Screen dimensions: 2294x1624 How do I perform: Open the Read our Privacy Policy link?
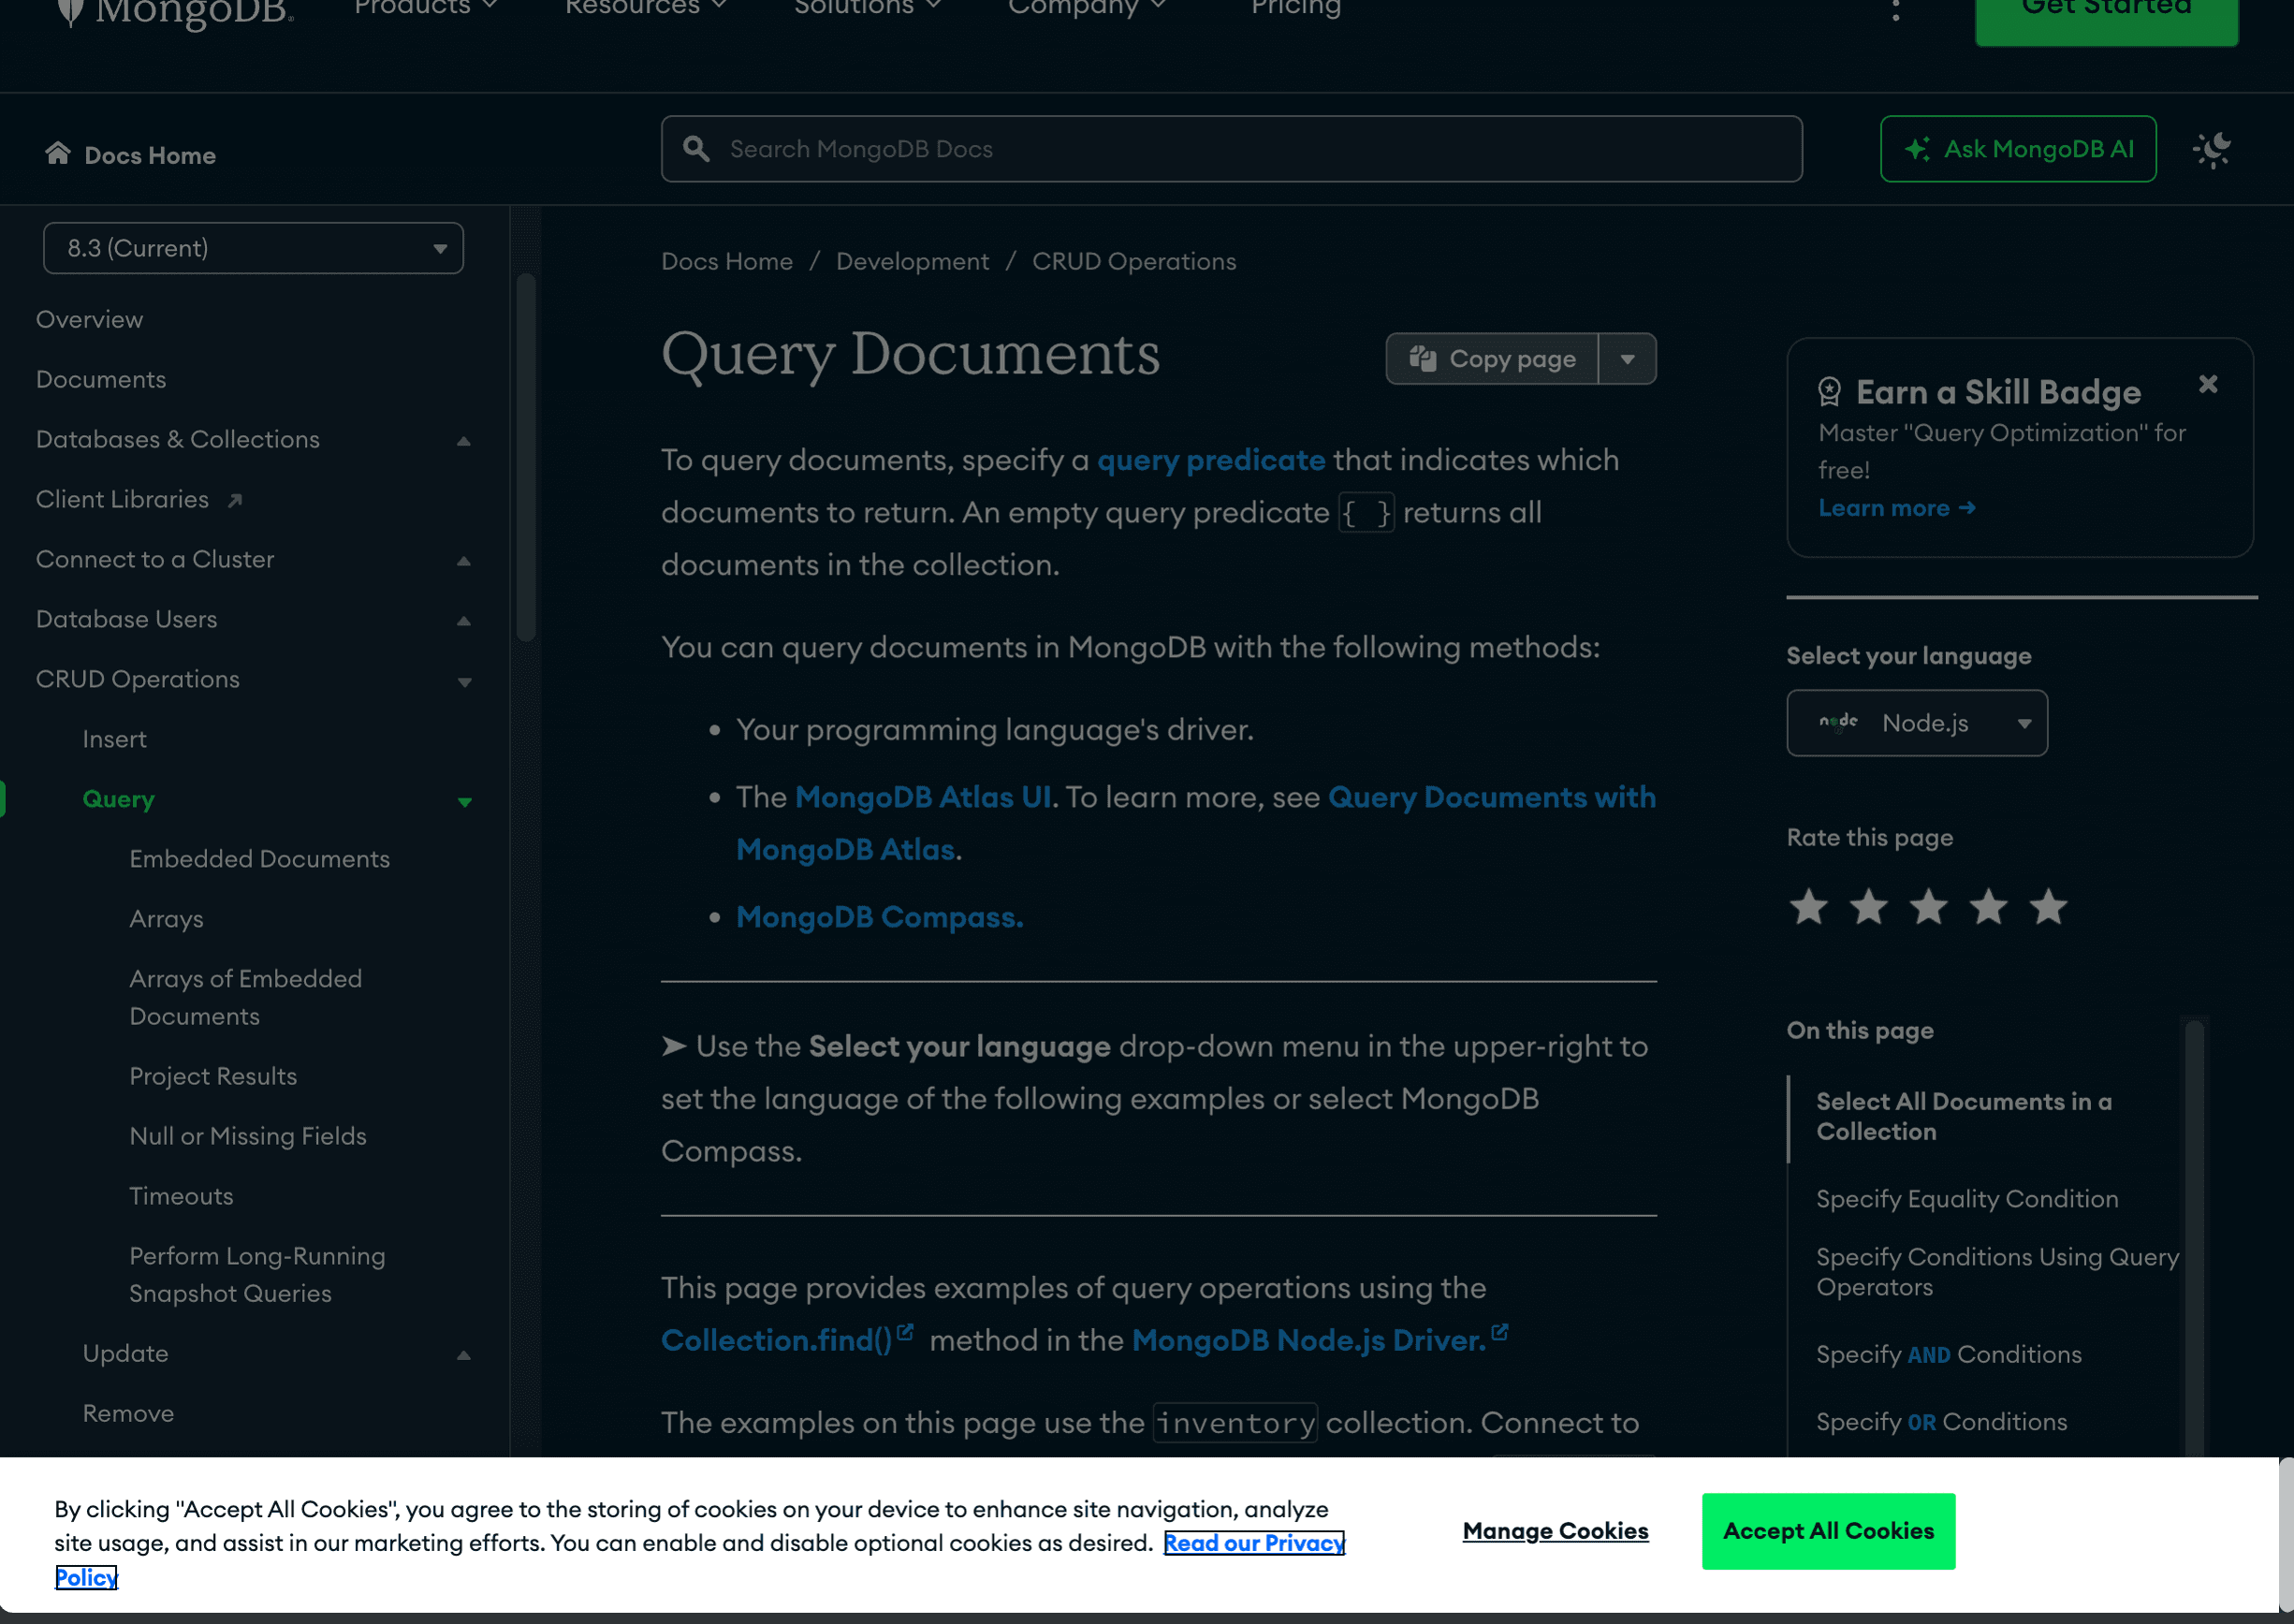[1254, 1543]
